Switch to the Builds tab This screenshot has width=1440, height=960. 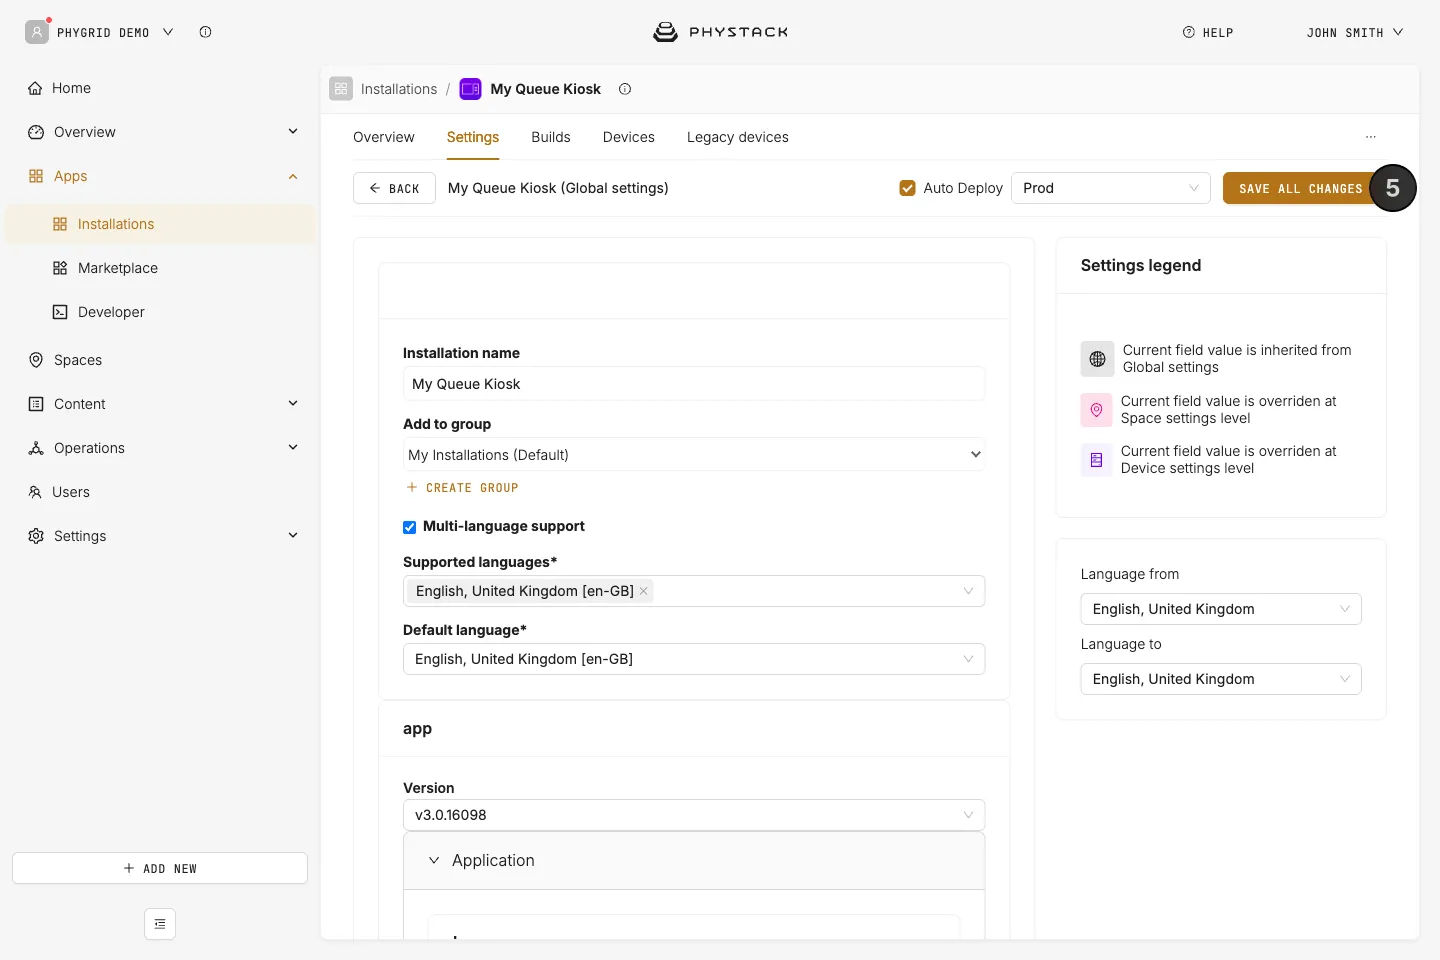551,137
